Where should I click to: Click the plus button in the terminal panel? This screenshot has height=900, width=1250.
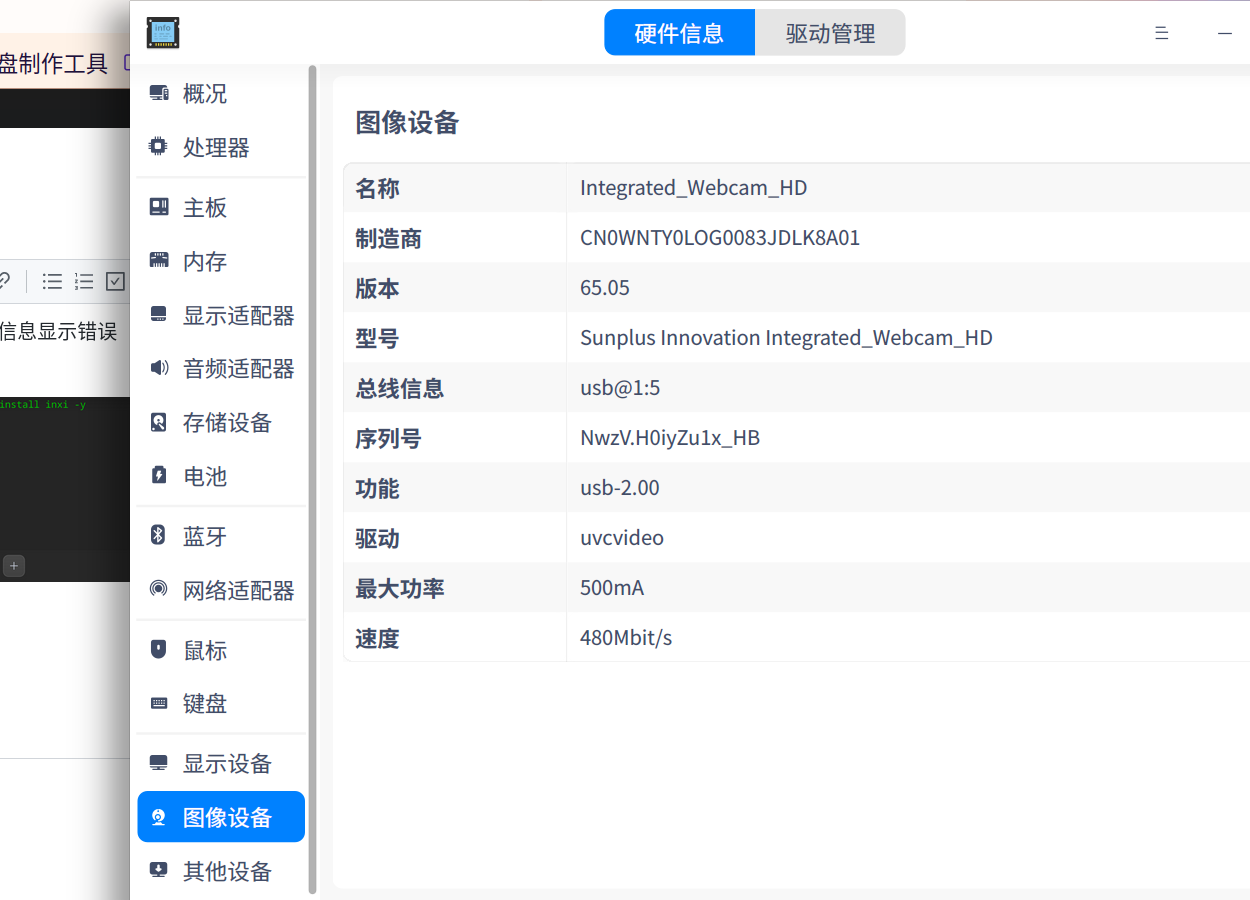point(13,565)
